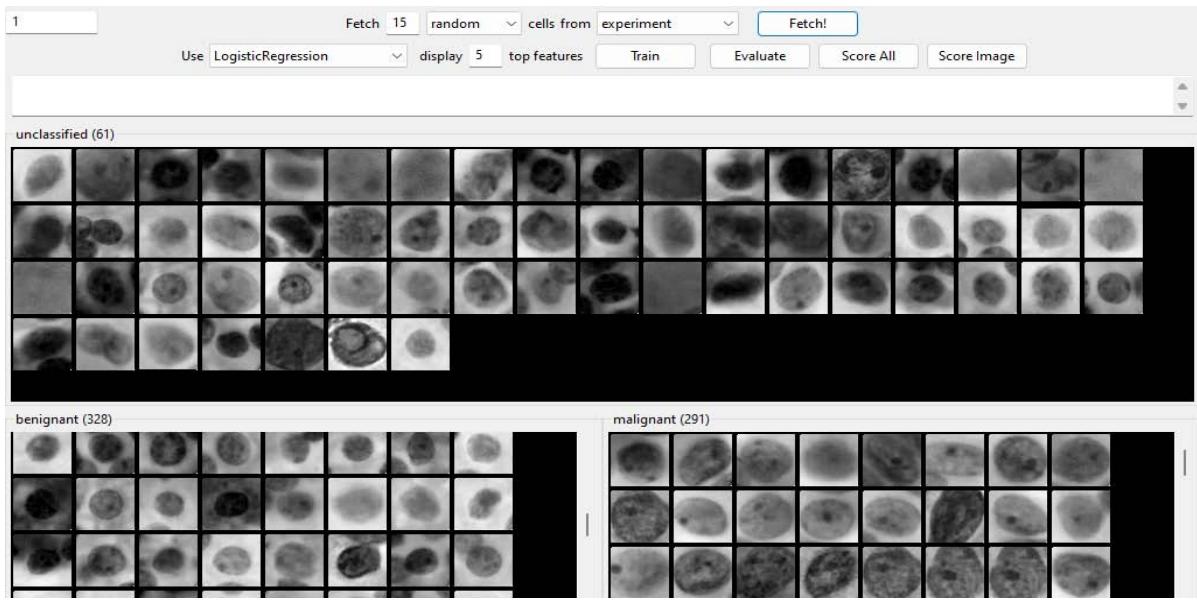Click the Fetch! button

click(x=807, y=22)
